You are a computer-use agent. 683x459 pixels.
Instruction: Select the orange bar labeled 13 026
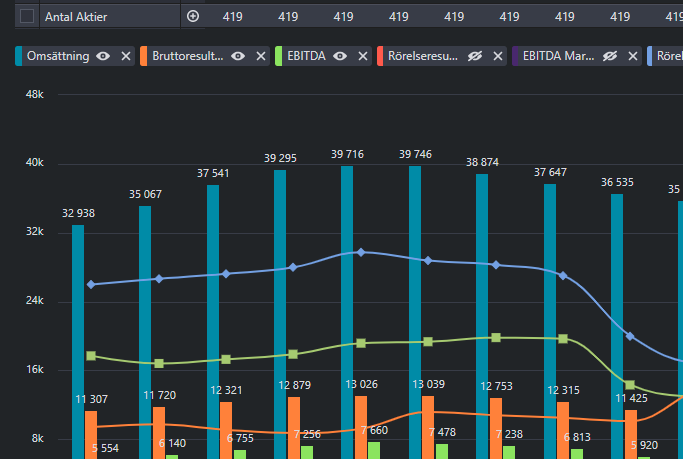(361, 427)
